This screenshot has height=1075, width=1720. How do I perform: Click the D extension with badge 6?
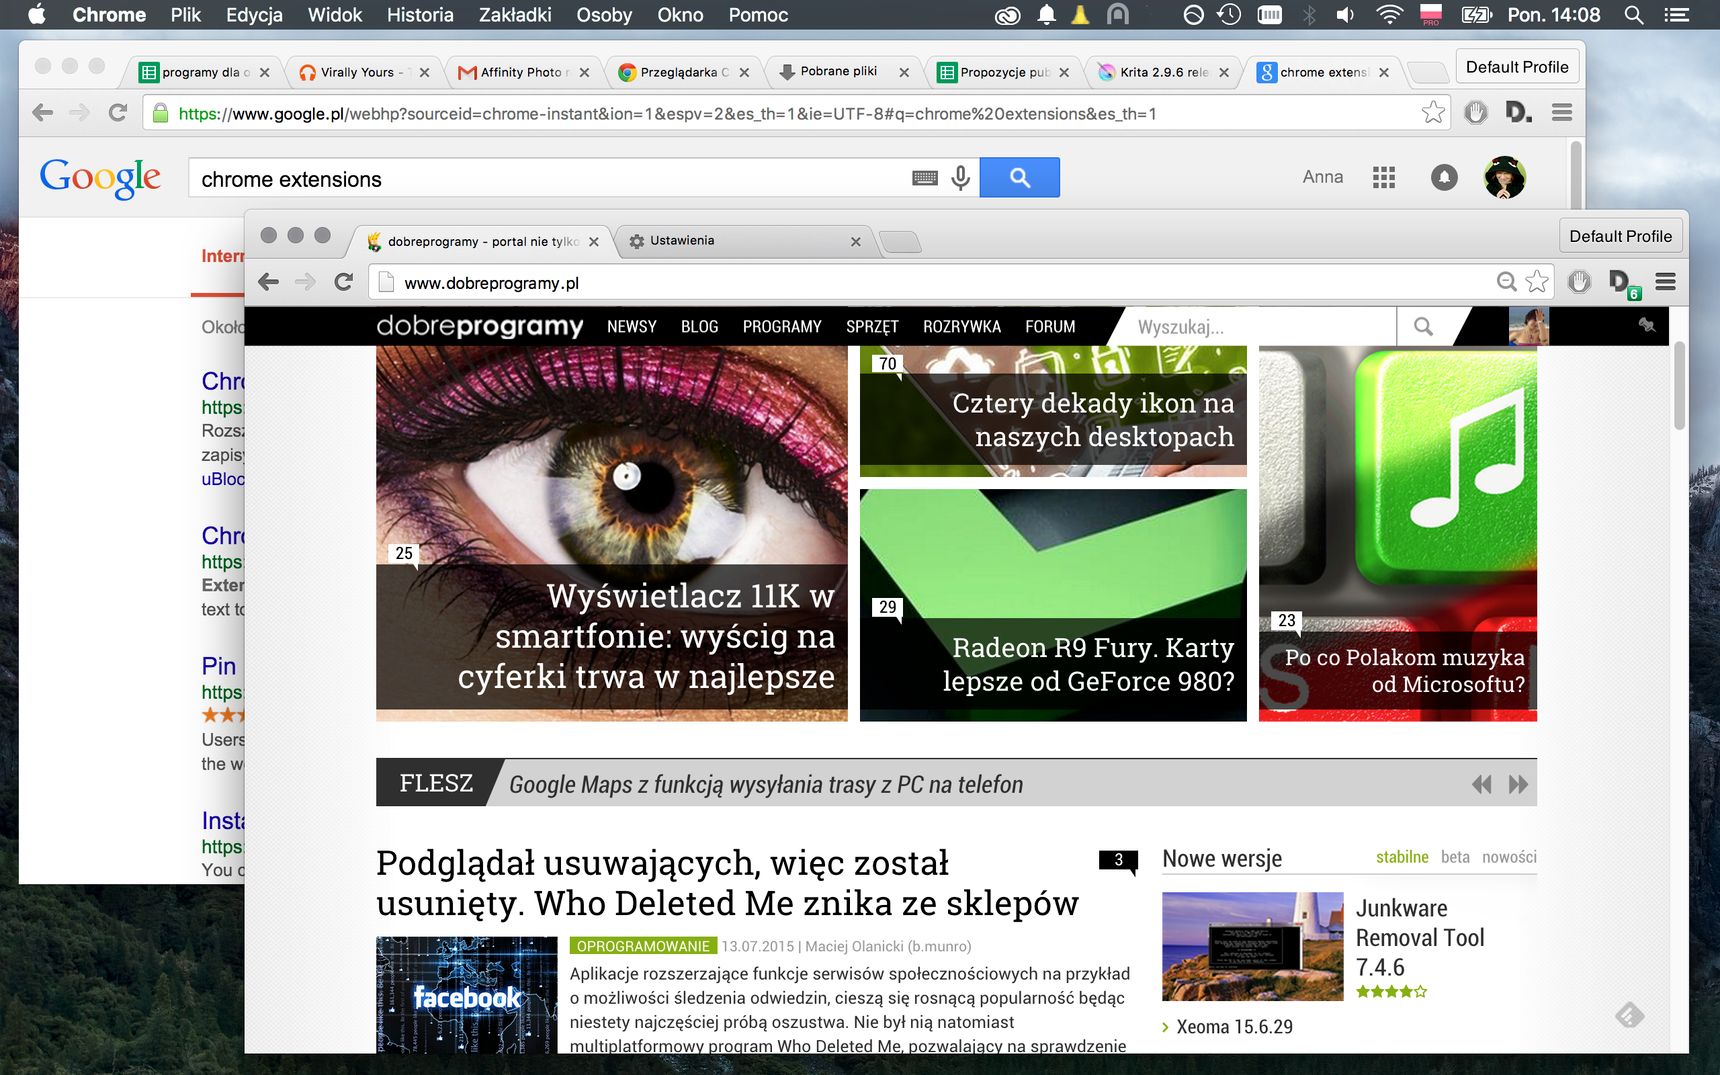point(1623,283)
